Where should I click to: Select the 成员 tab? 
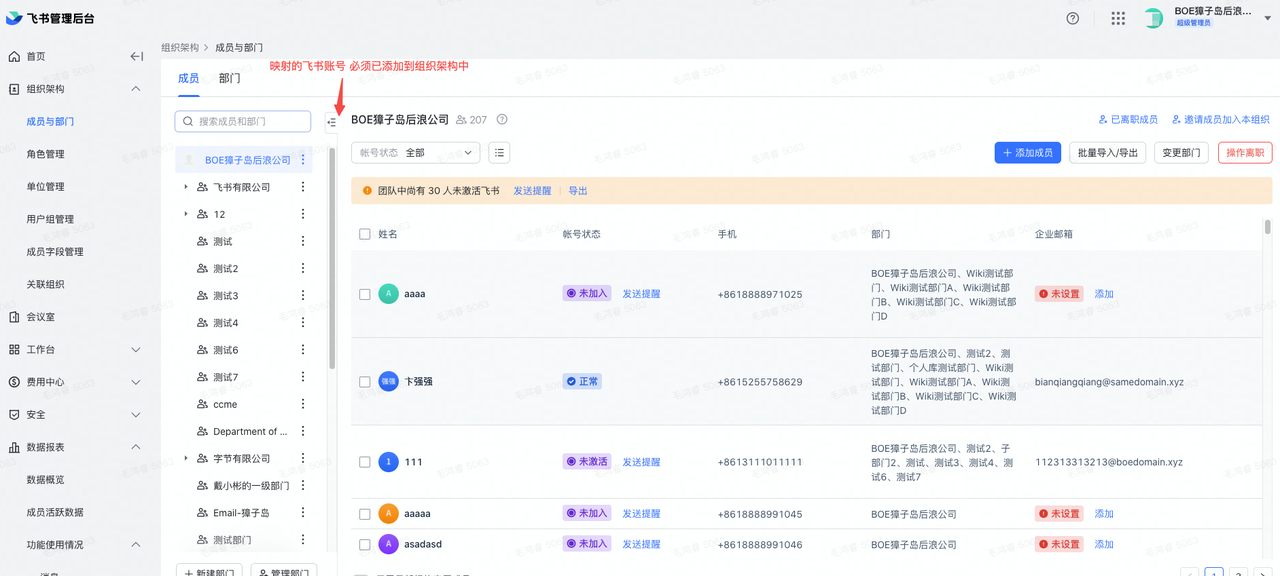pyautogui.click(x=188, y=78)
